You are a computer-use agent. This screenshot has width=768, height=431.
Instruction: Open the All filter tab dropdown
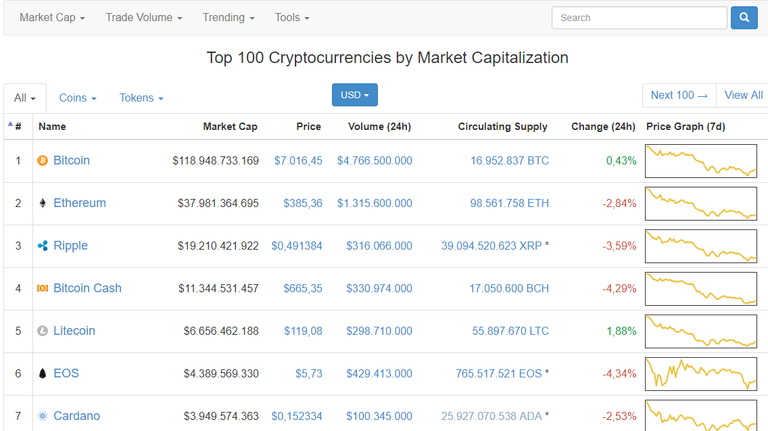tap(25, 98)
